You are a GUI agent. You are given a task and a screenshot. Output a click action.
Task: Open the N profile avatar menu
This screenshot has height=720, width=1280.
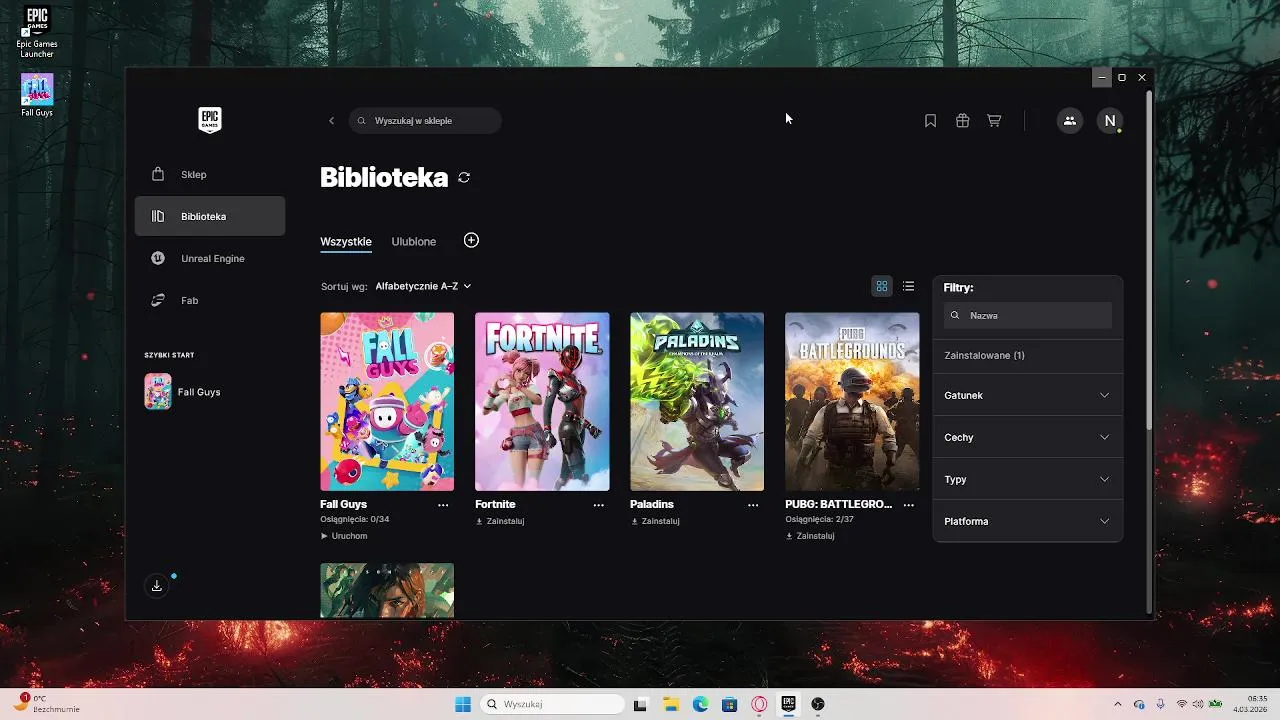(x=1109, y=121)
